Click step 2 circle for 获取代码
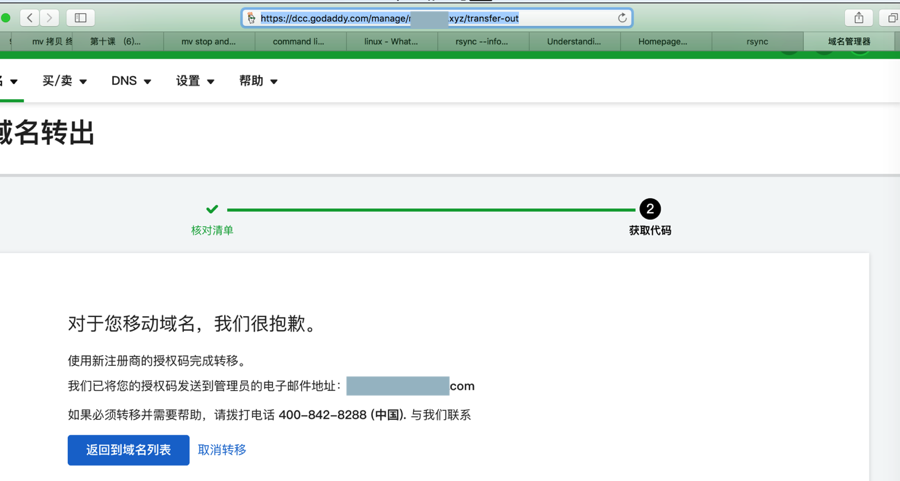 coord(650,209)
